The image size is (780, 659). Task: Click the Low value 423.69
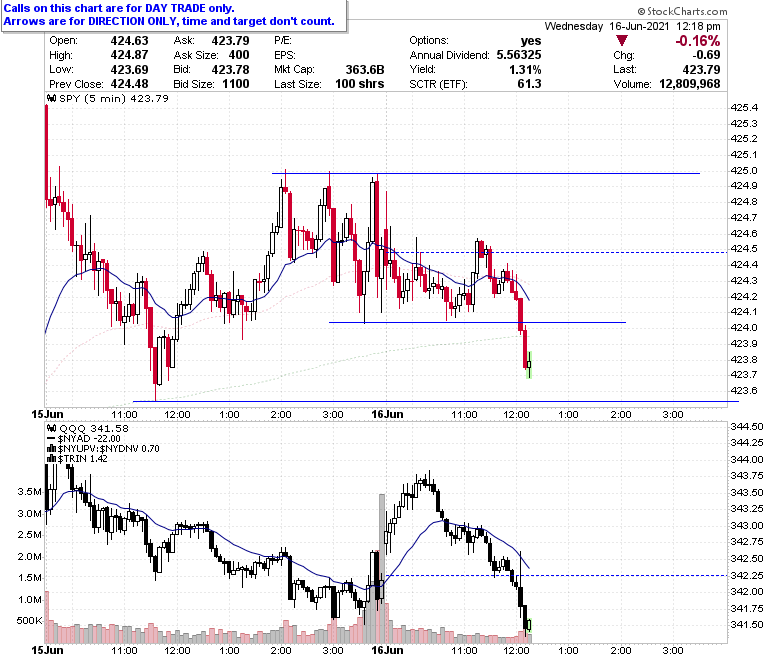pyautogui.click(x=129, y=69)
